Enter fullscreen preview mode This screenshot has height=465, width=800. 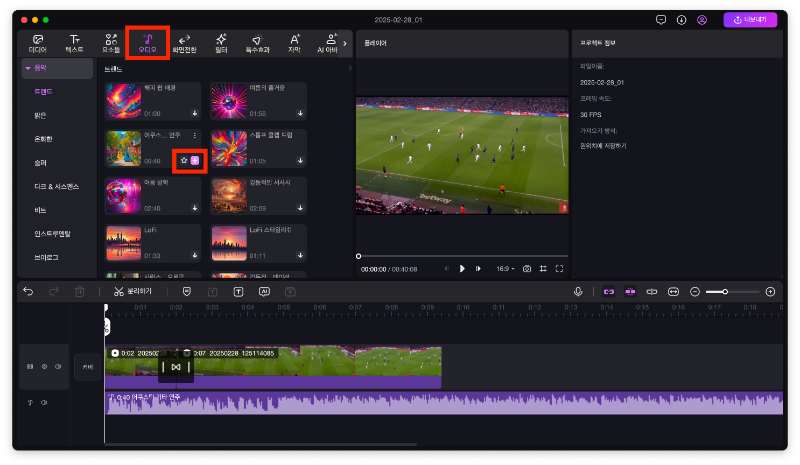point(559,268)
